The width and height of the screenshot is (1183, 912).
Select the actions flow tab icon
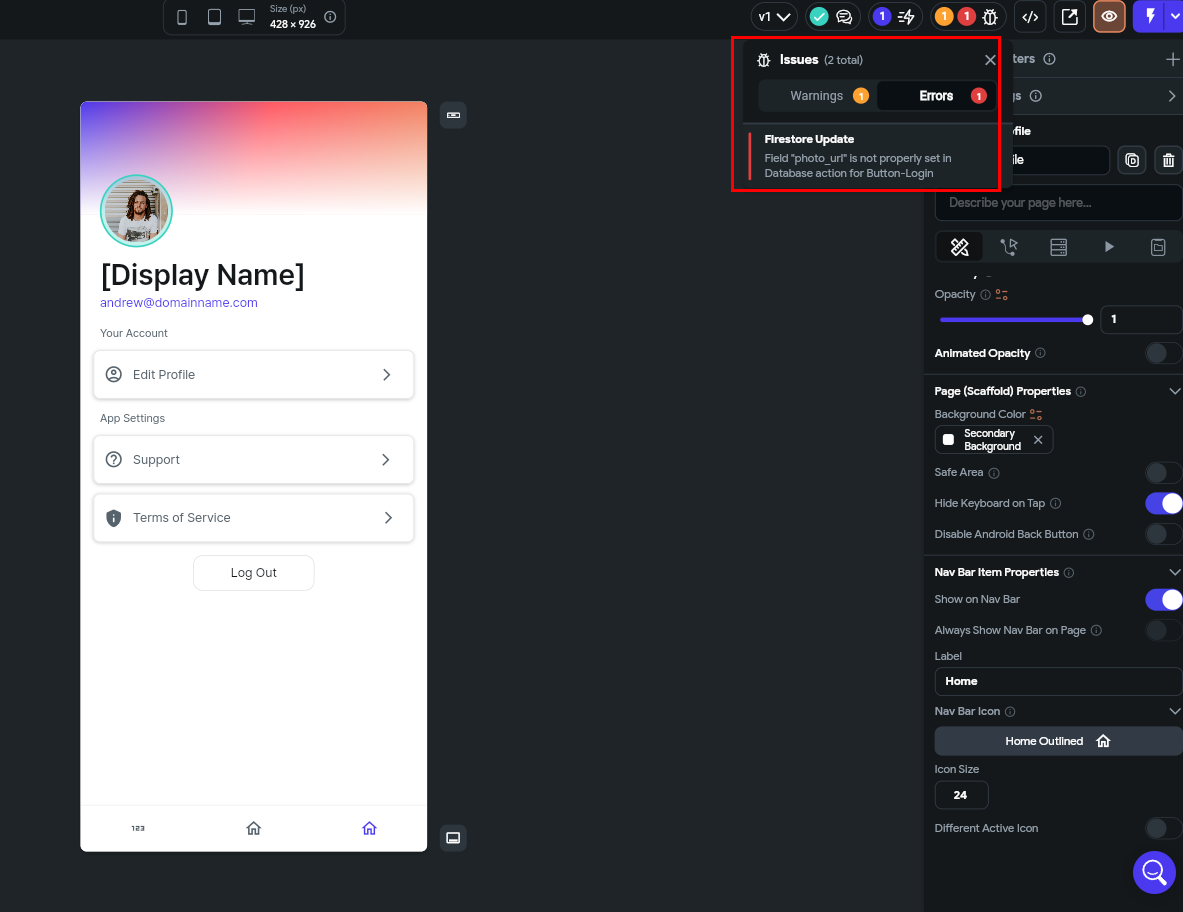pyautogui.click(x=1009, y=247)
